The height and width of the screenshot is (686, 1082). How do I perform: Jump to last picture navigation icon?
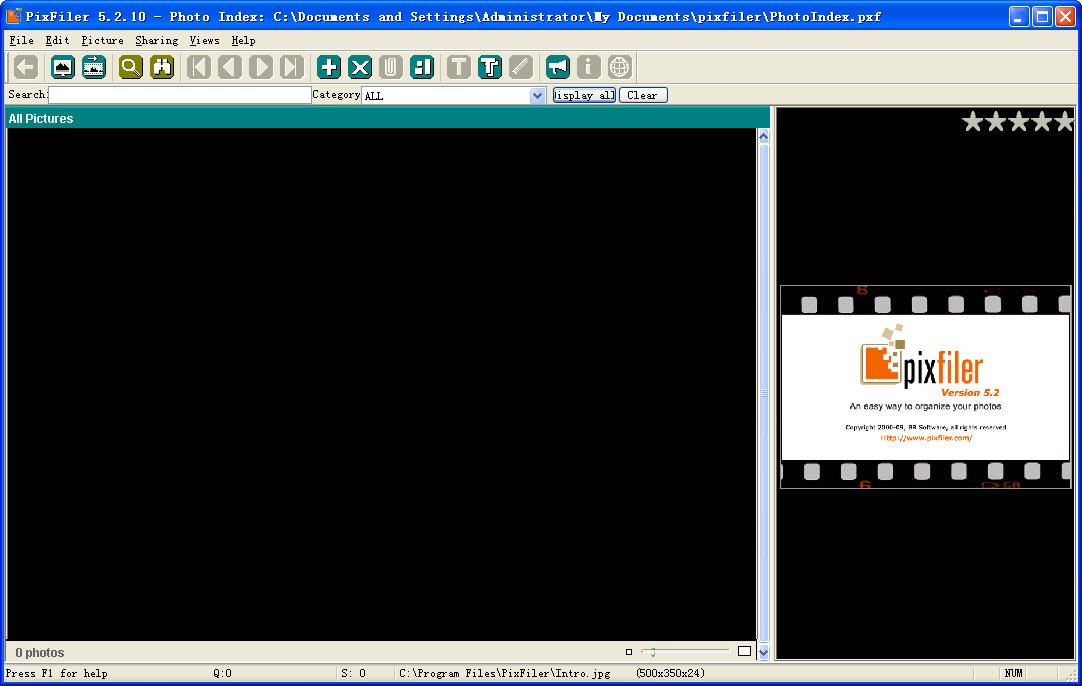[292, 67]
